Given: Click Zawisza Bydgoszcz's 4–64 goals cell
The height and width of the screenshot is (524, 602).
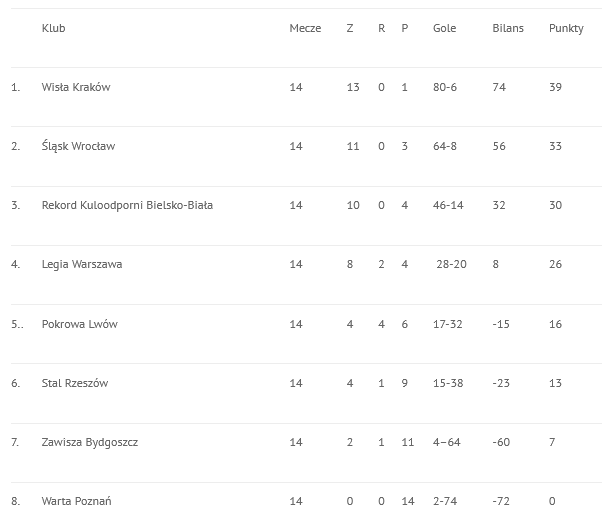Looking at the screenshot, I should tap(447, 442).
